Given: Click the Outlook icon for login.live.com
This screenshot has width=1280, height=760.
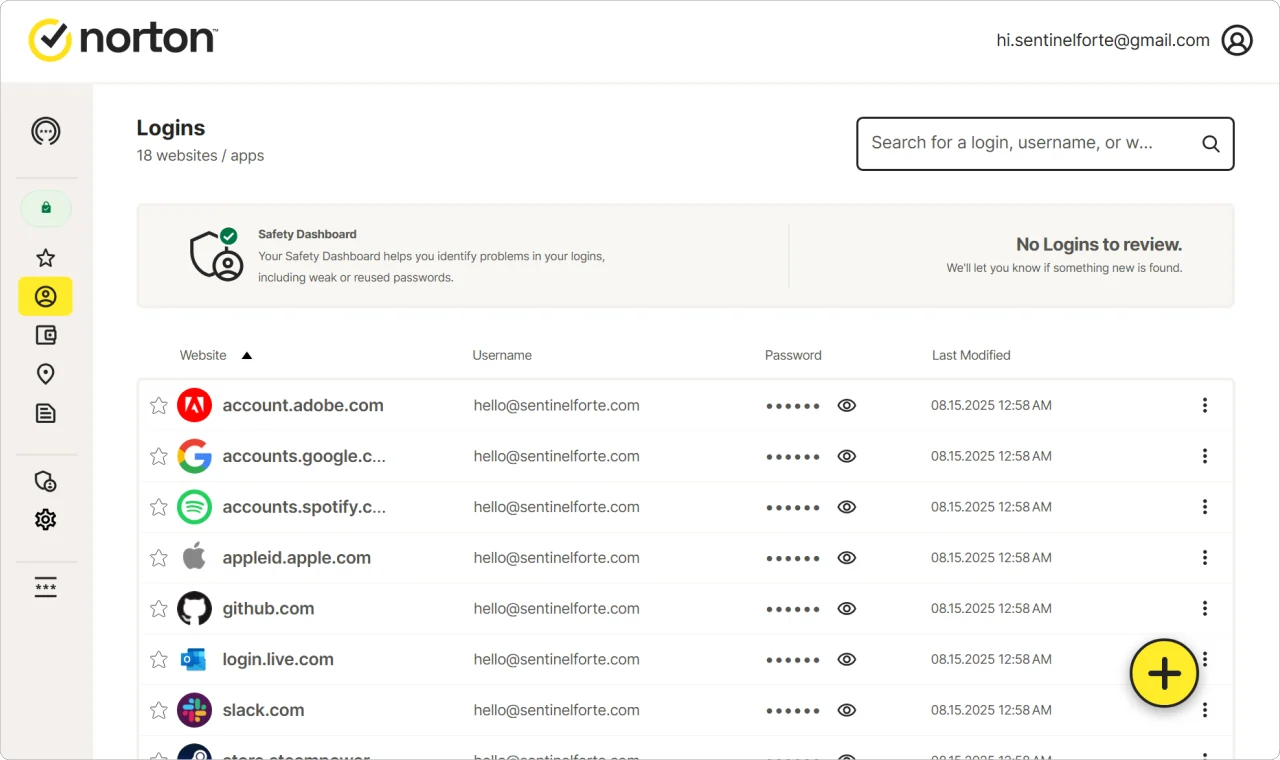Looking at the screenshot, I should (194, 659).
